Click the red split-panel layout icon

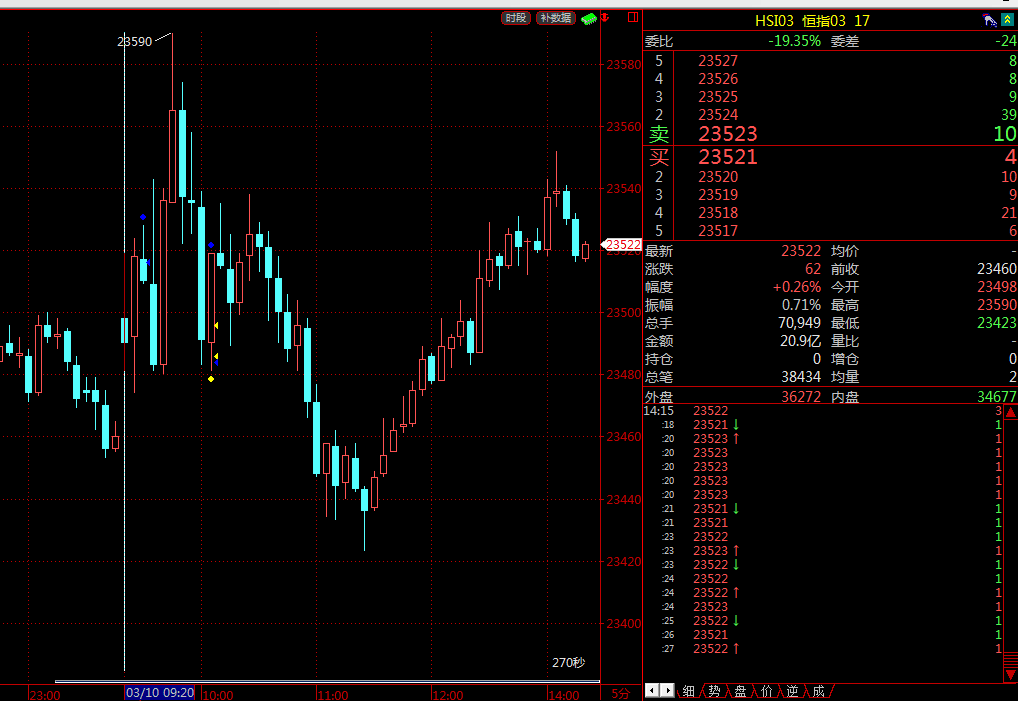pos(633,17)
